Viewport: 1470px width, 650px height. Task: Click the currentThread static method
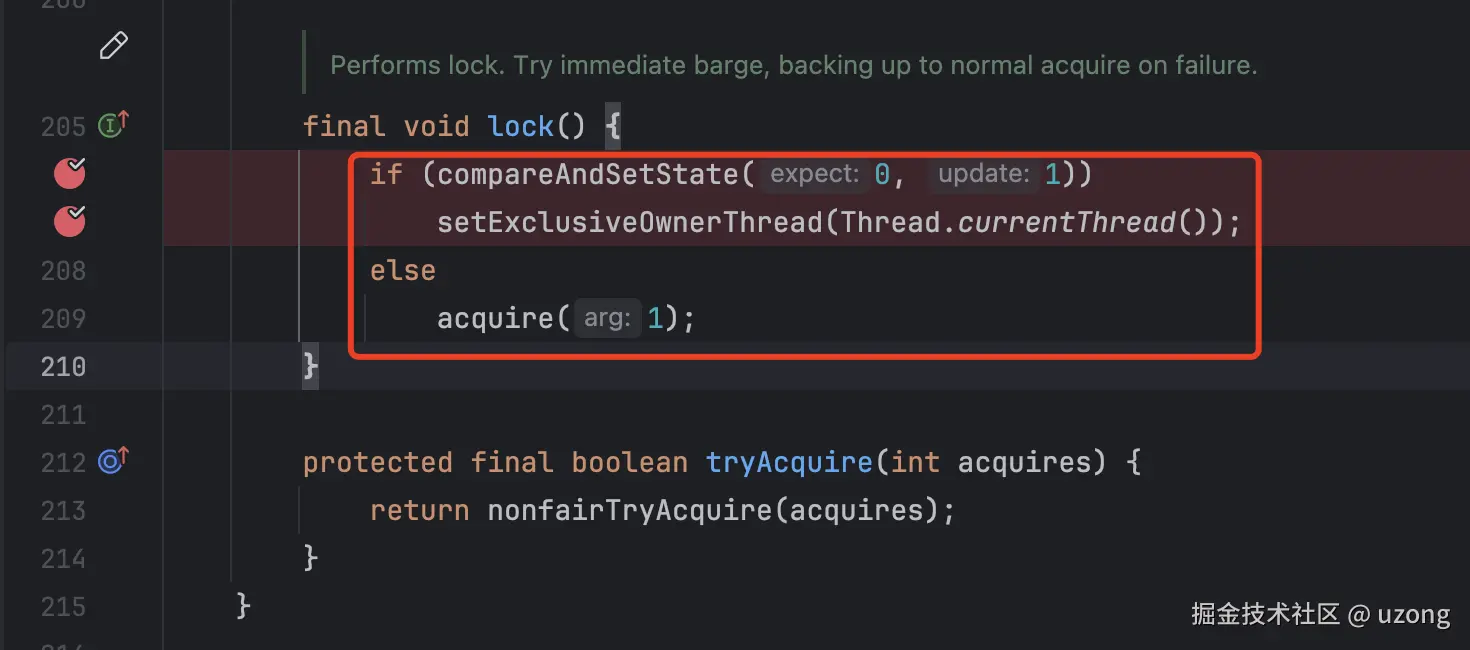1066,222
